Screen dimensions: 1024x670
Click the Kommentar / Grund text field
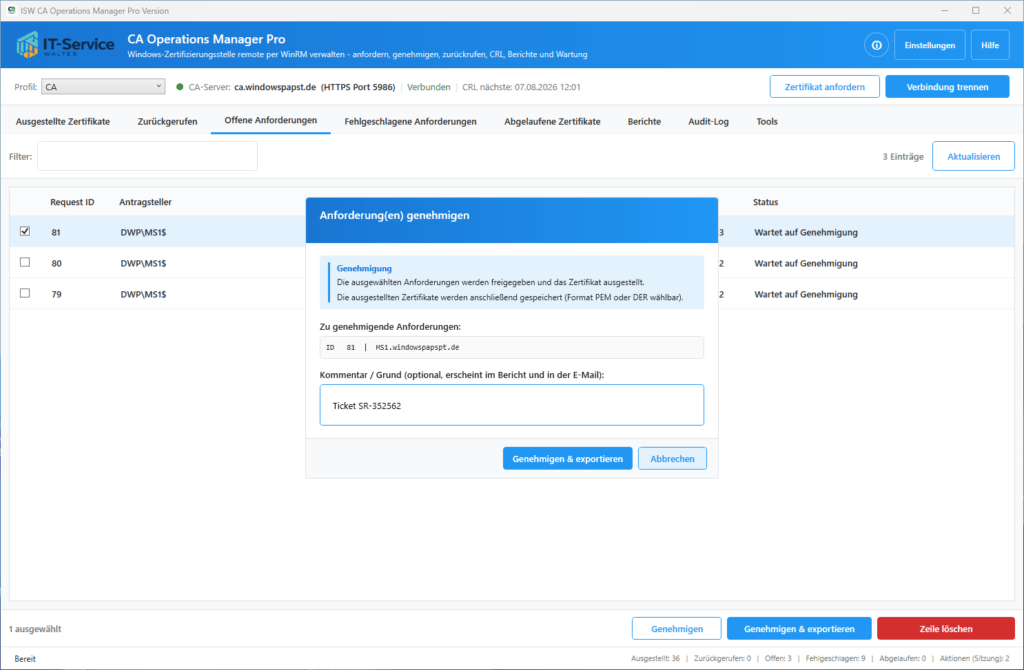[x=511, y=406]
